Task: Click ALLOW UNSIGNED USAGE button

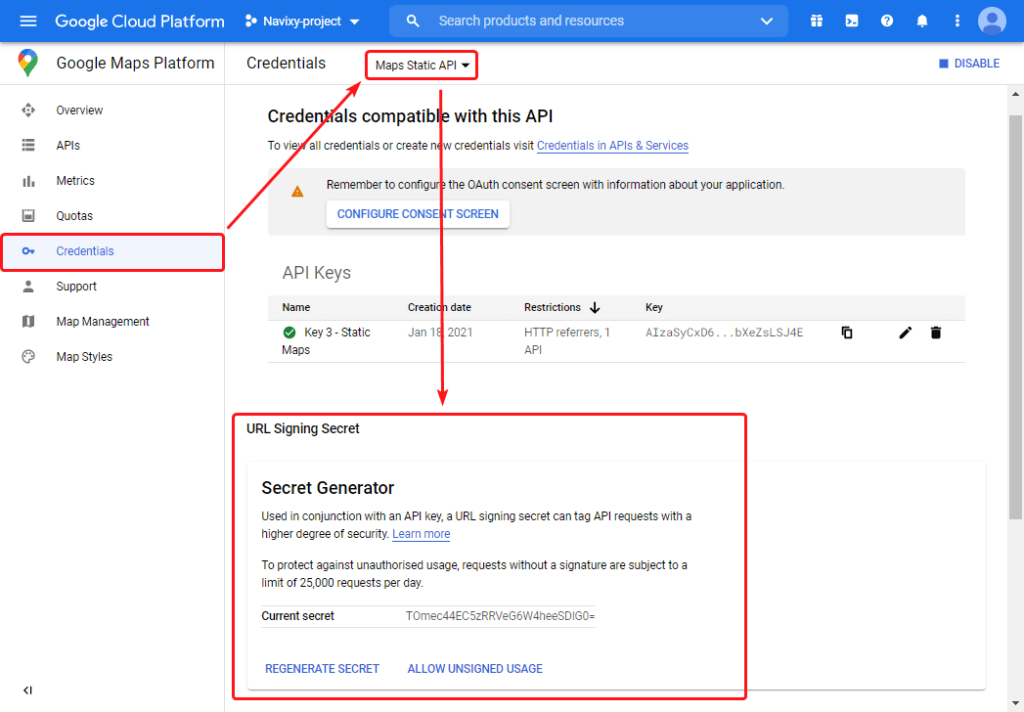Action: (475, 669)
